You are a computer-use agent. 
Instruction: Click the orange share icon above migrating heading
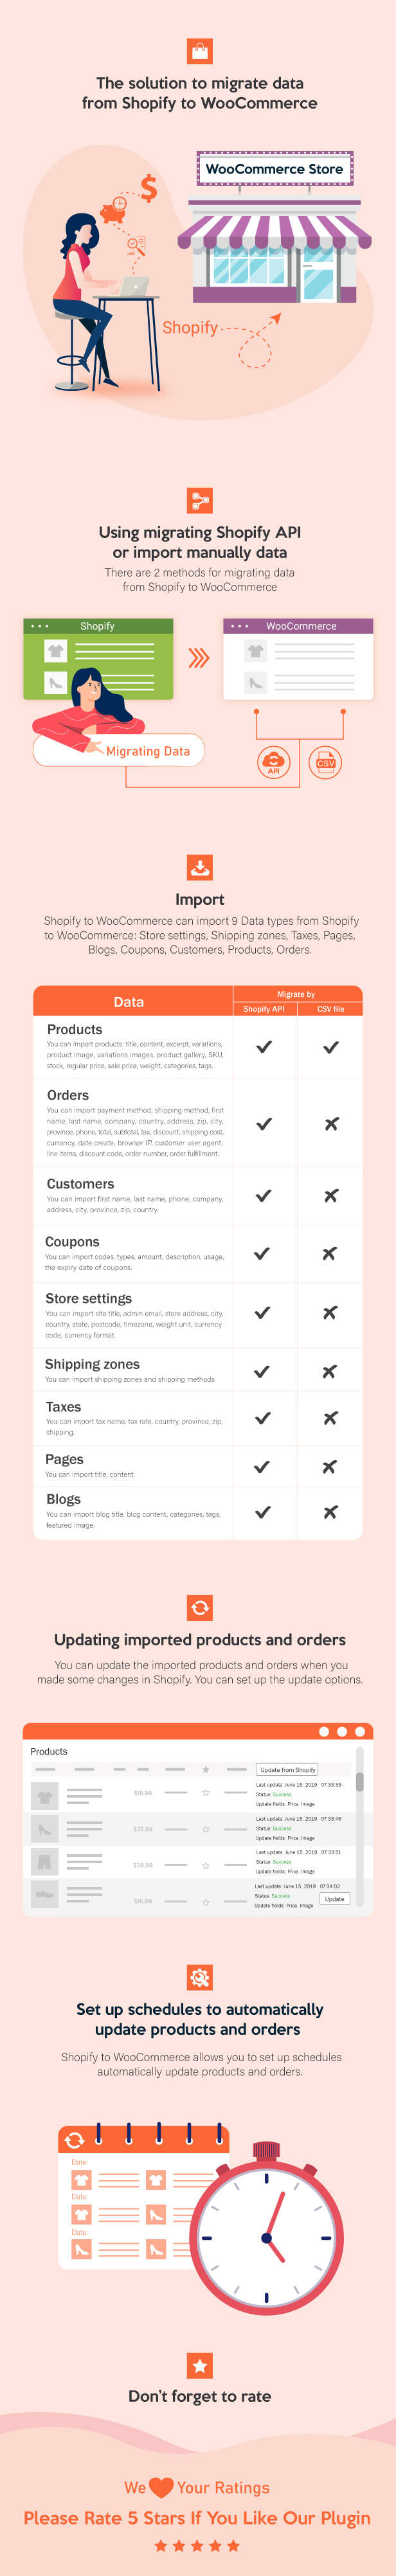(x=200, y=500)
